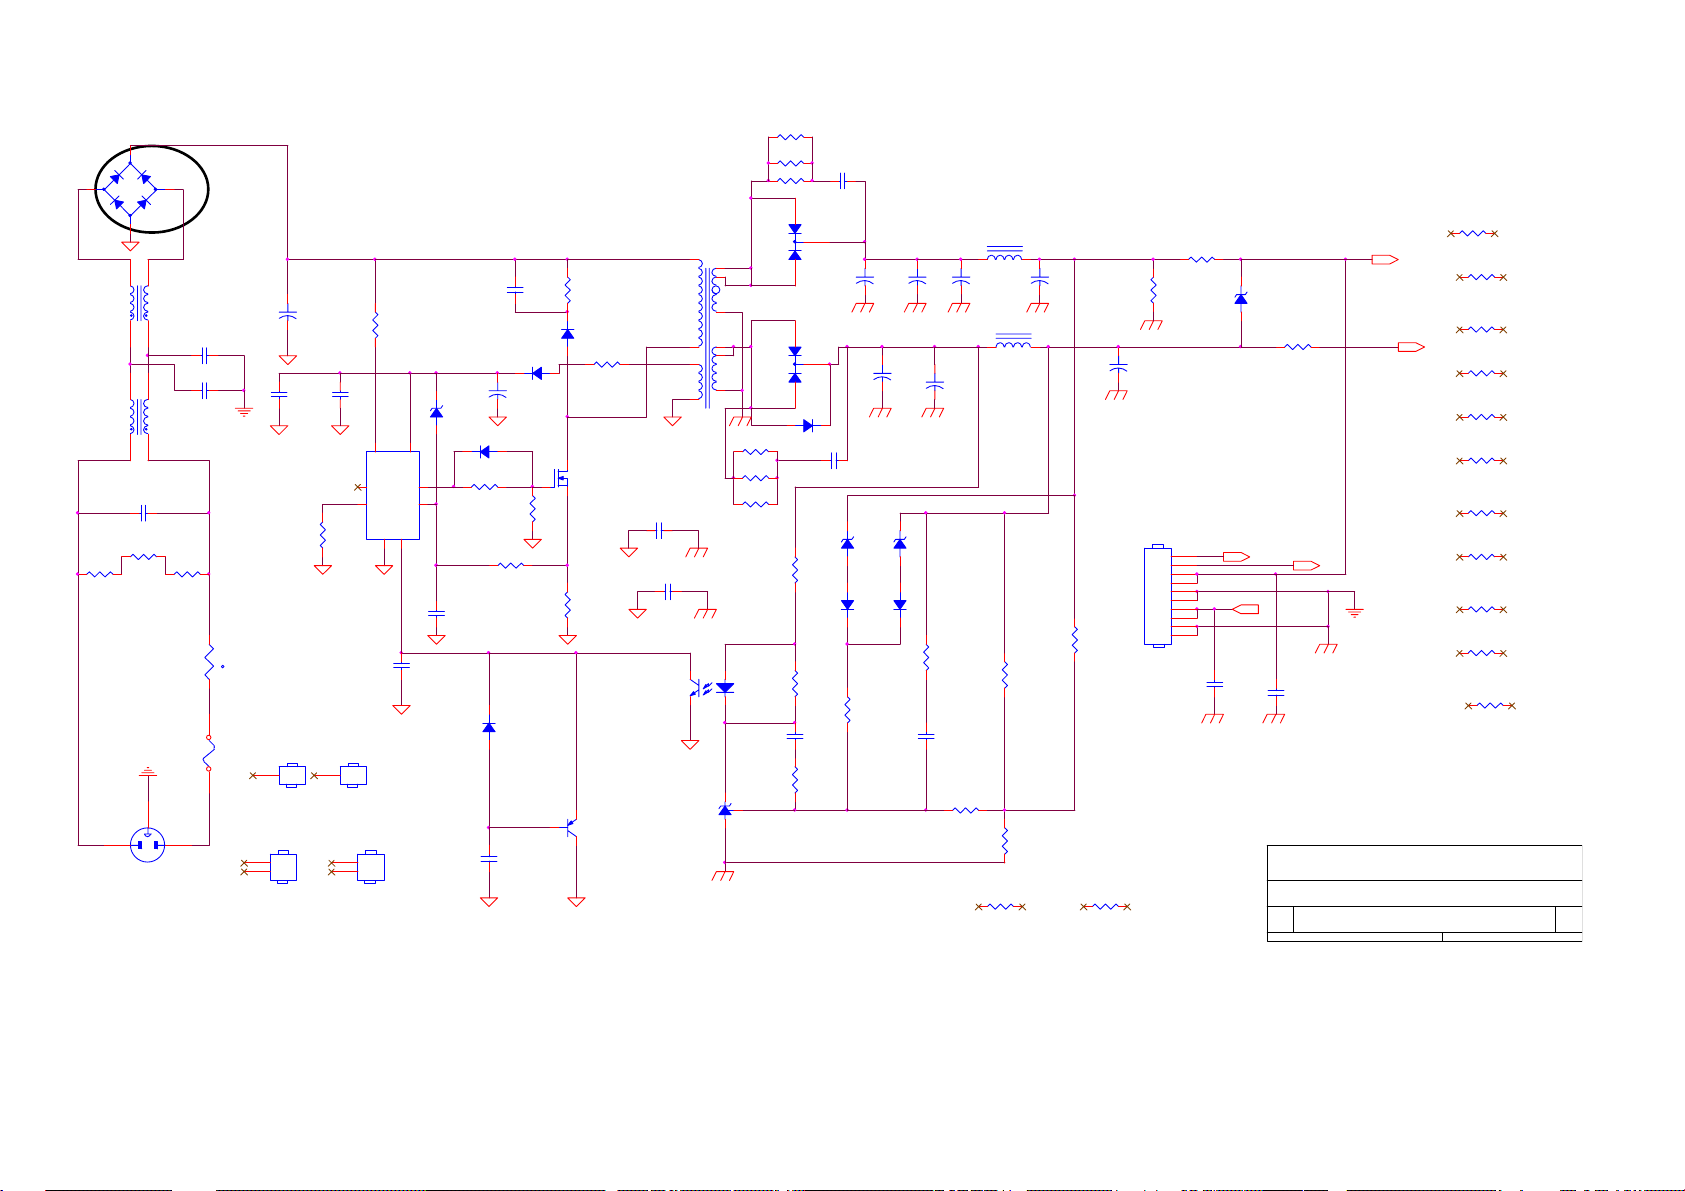Select the earth ground symbol right of the output connector
This screenshot has height=1191, width=1685.
[x=1355, y=612]
